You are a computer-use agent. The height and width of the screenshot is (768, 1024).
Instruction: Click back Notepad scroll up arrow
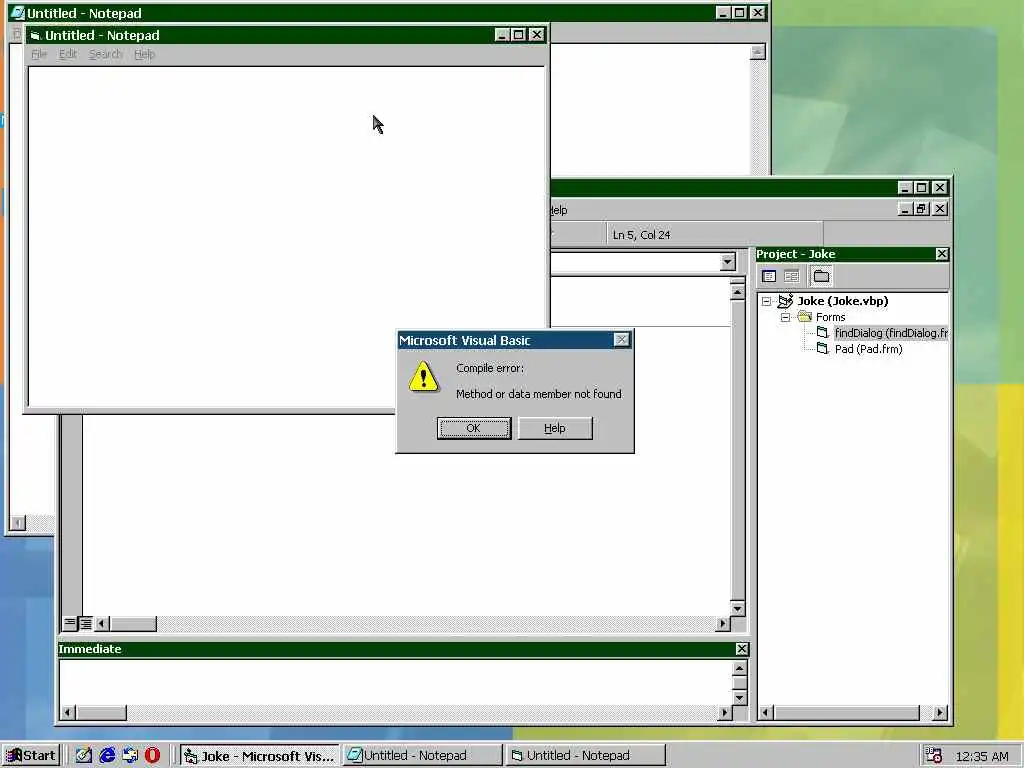pos(758,52)
